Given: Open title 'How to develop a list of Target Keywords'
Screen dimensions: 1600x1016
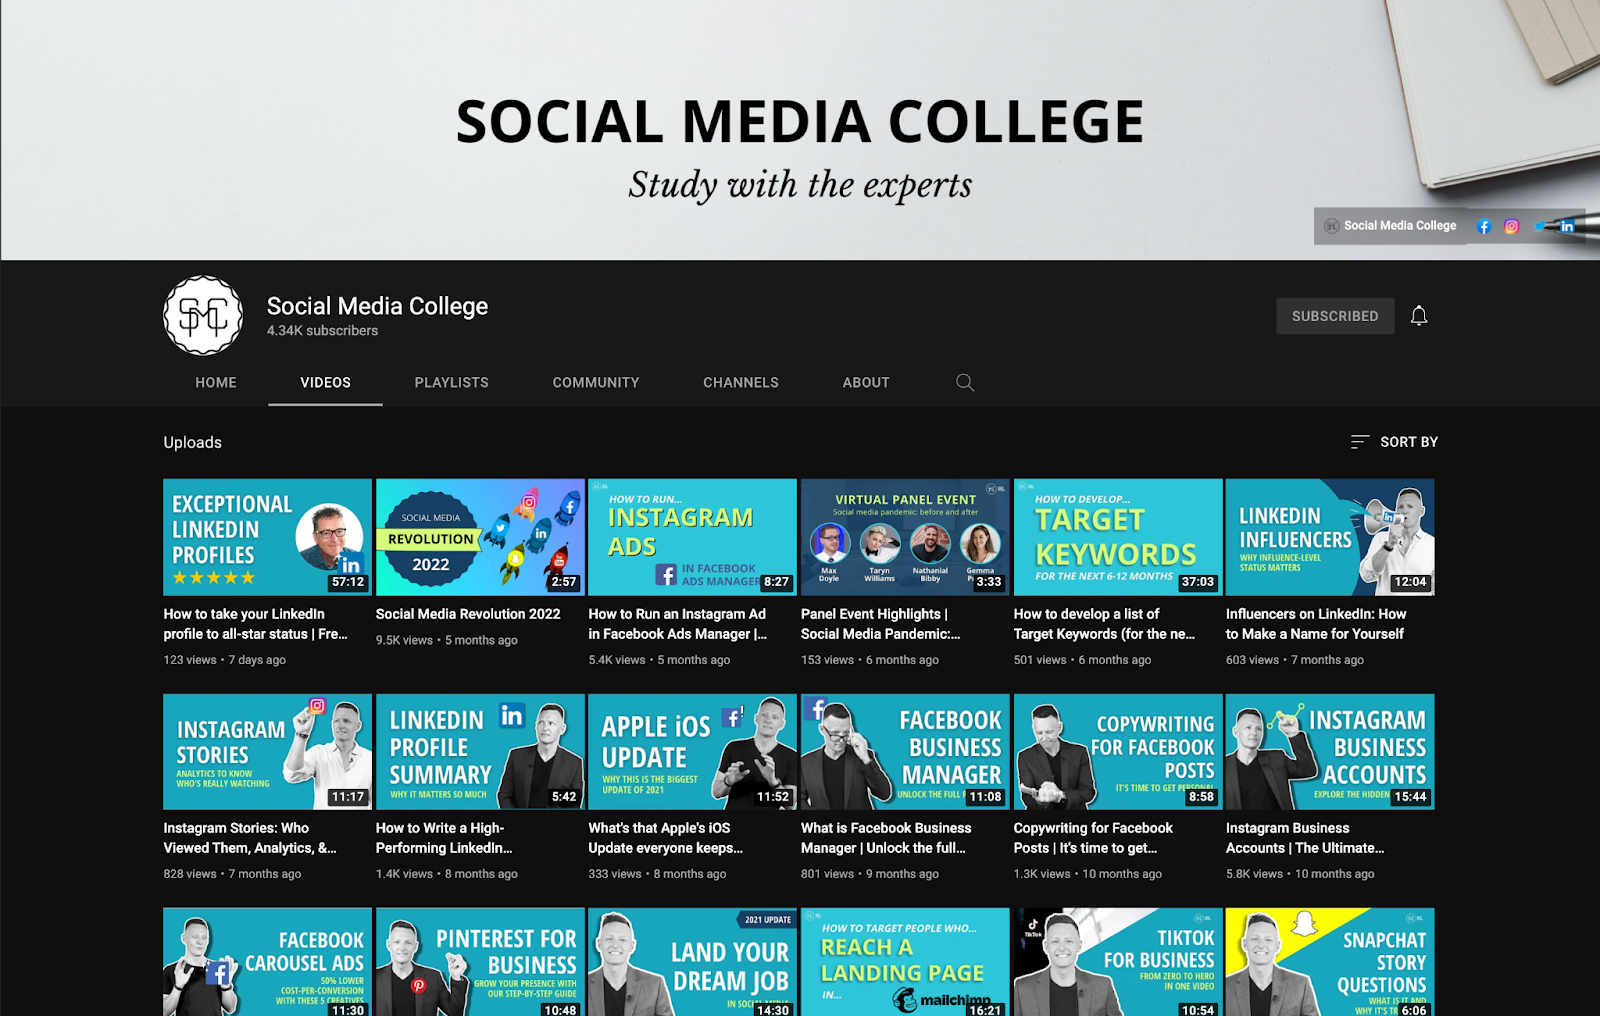Looking at the screenshot, I should coord(1104,624).
